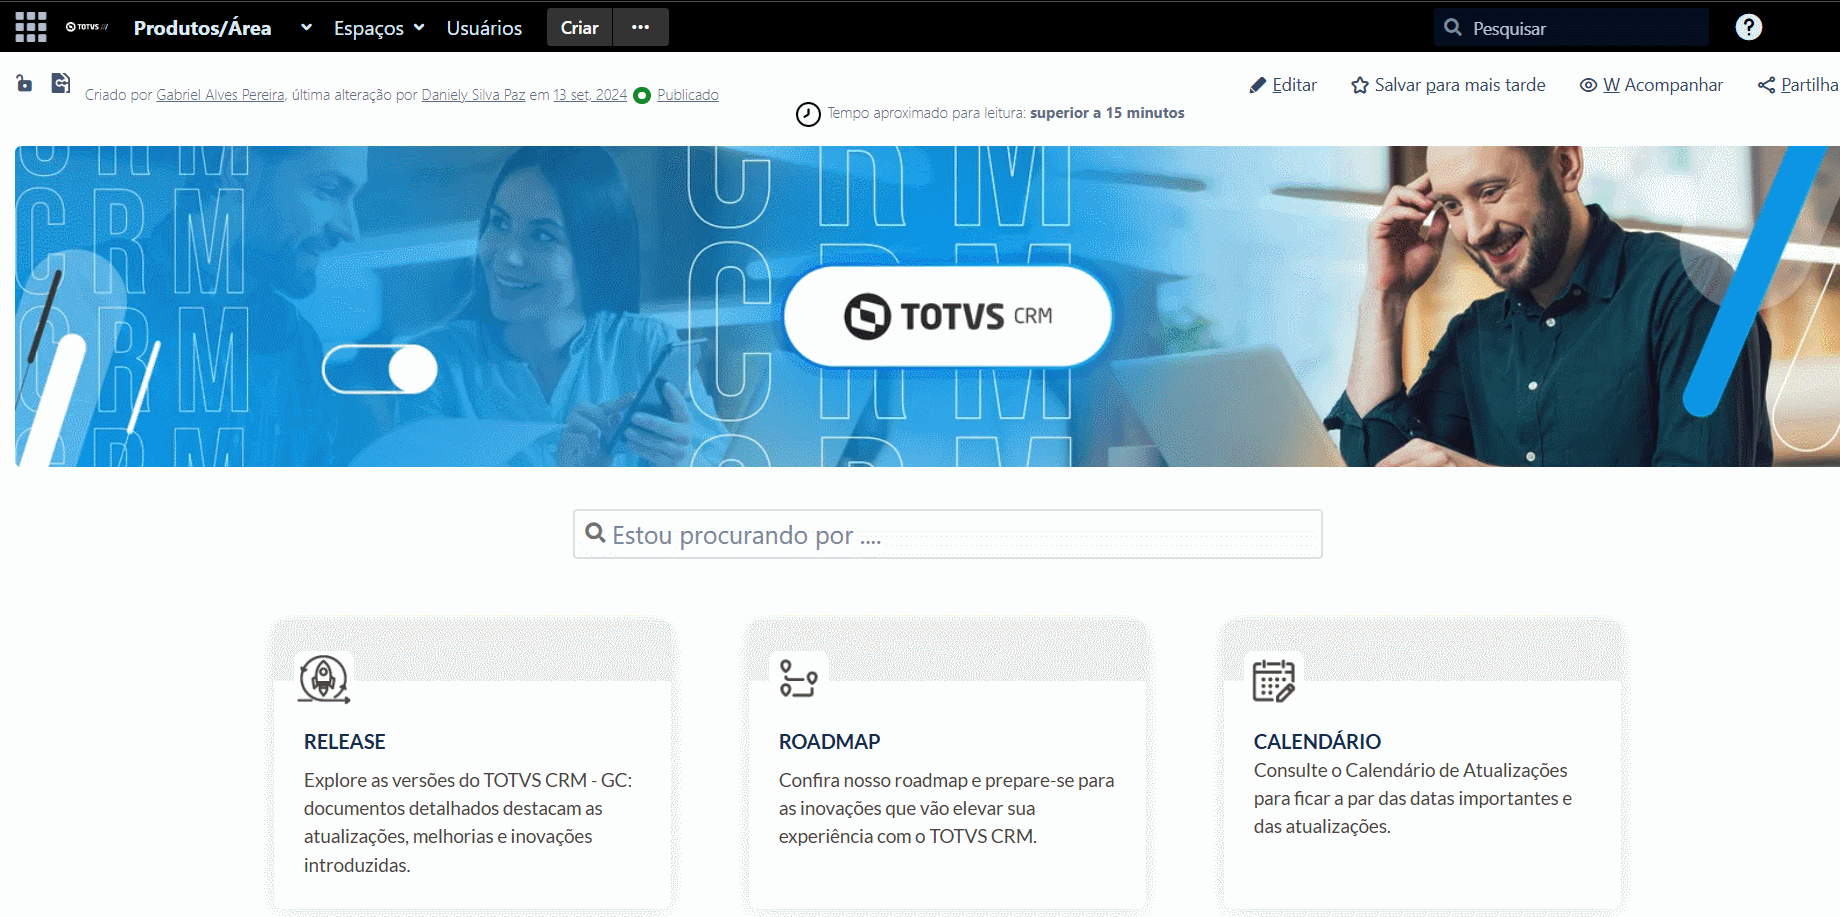
Task: Click the reading time clock icon
Action: coord(808,114)
